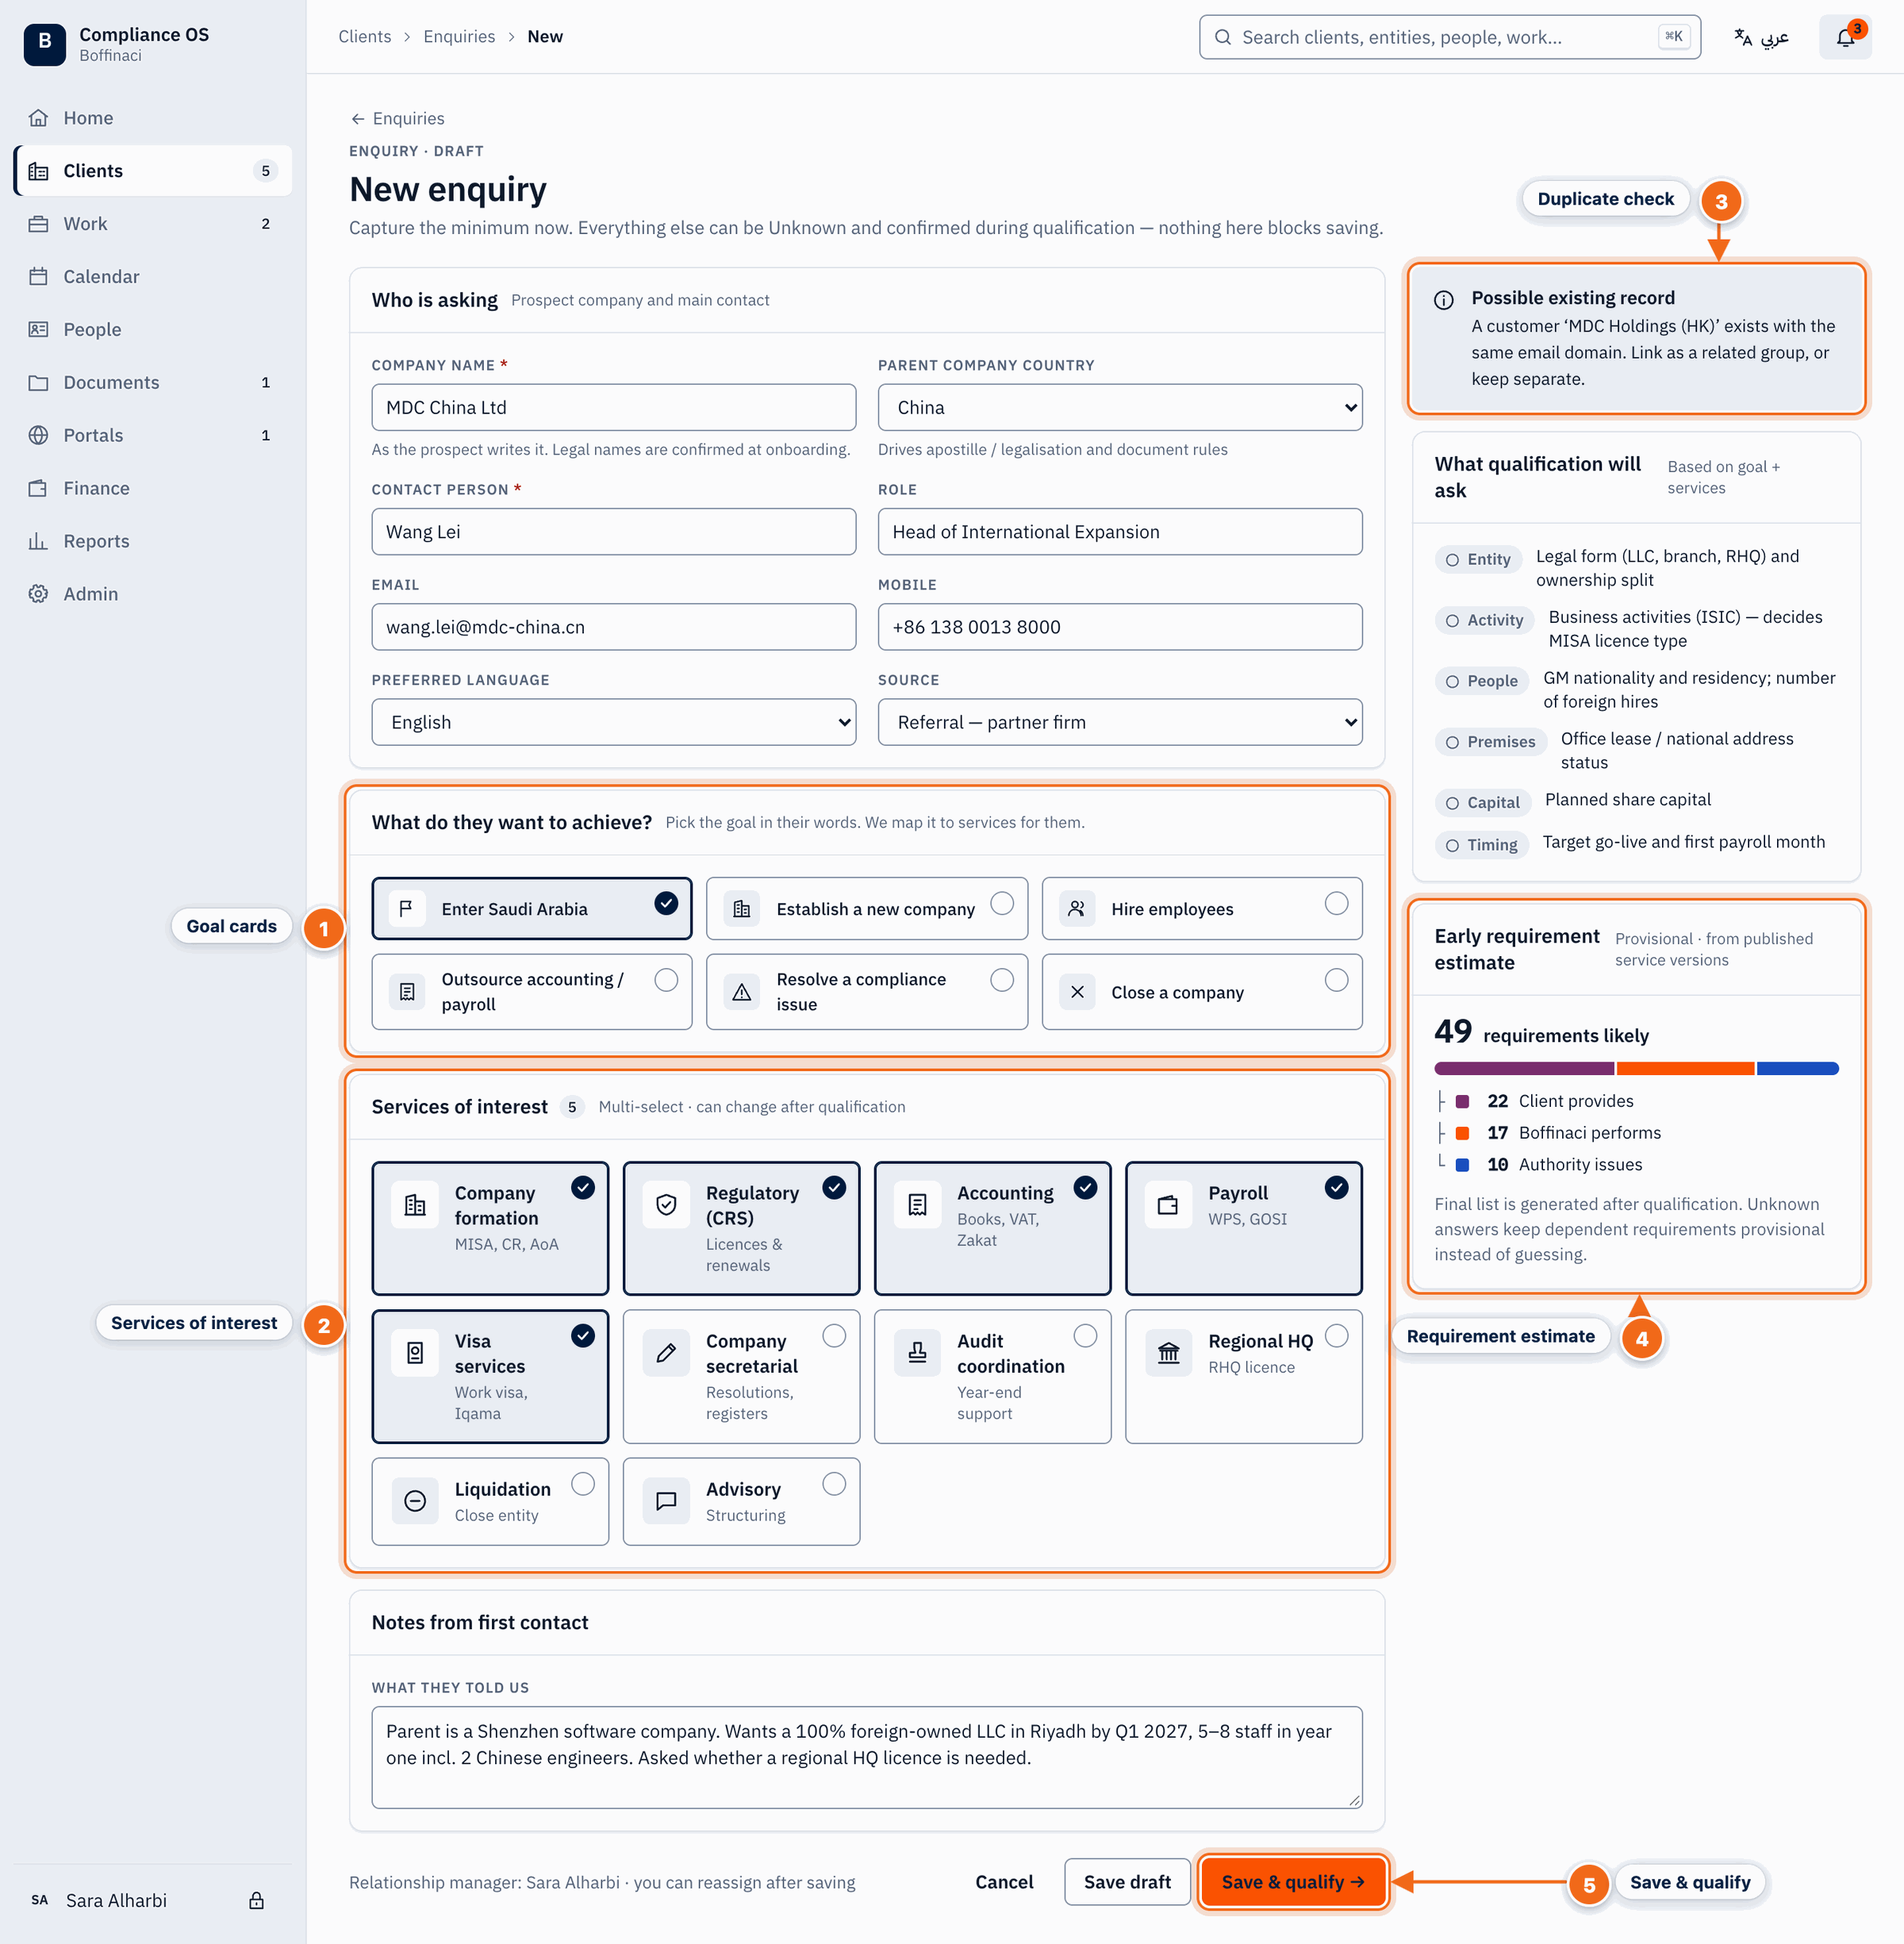Viewport: 1904px width, 1944px height.
Task: Click the Regional HQ bank building icon
Action: (x=1168, y=1353)
